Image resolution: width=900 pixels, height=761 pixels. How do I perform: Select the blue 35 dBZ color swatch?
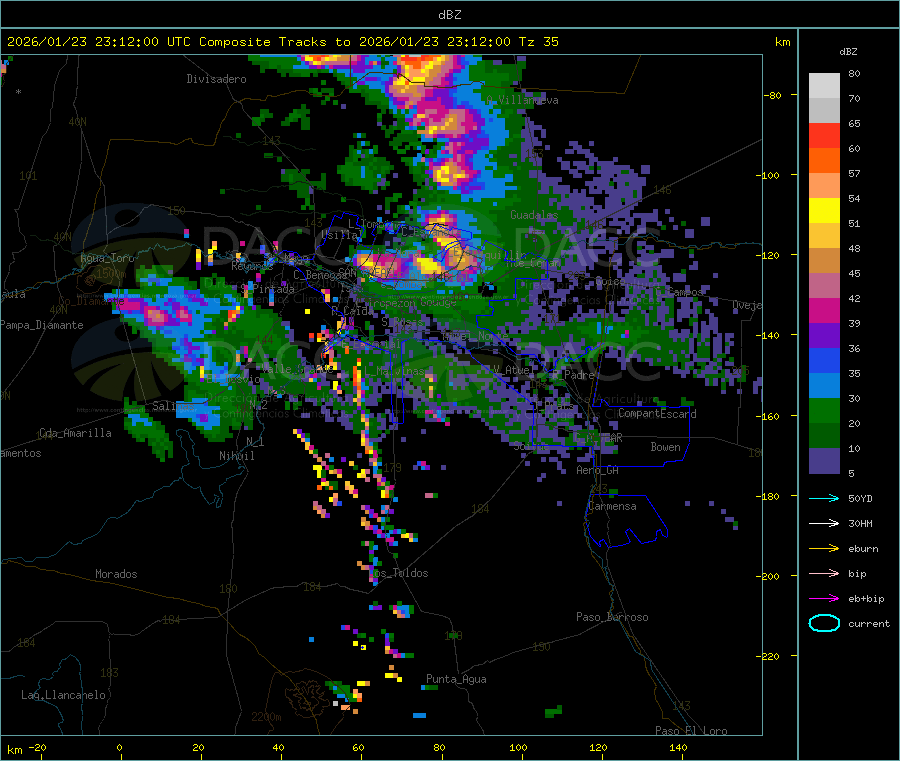tap(824, 360)
